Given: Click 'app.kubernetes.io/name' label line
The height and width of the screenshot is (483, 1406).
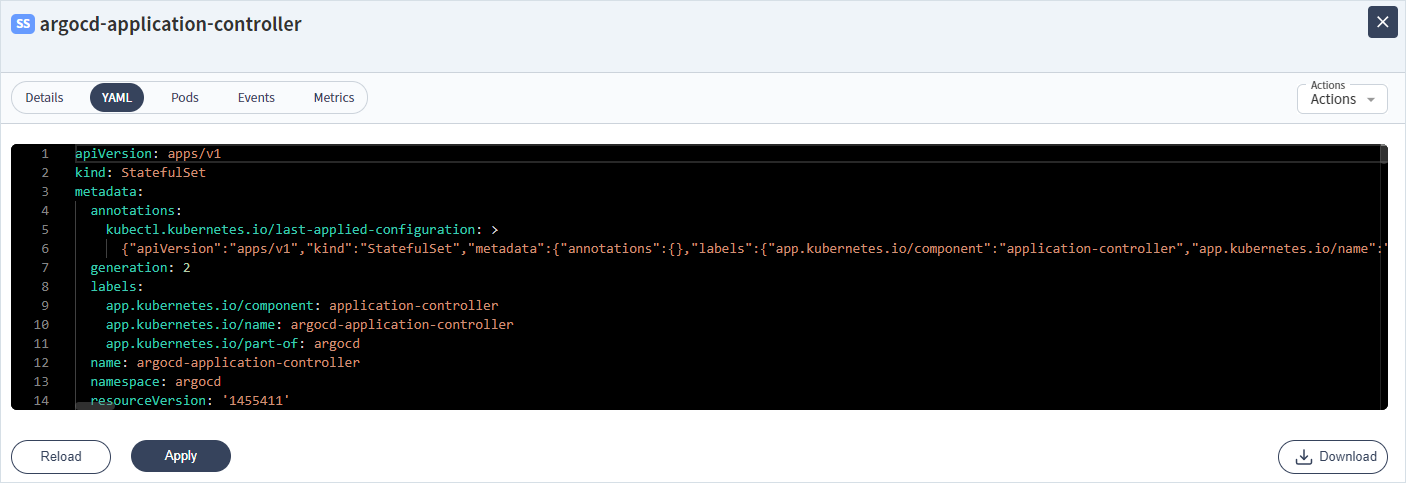Looking at the screenshot, I should pos(310,325).
